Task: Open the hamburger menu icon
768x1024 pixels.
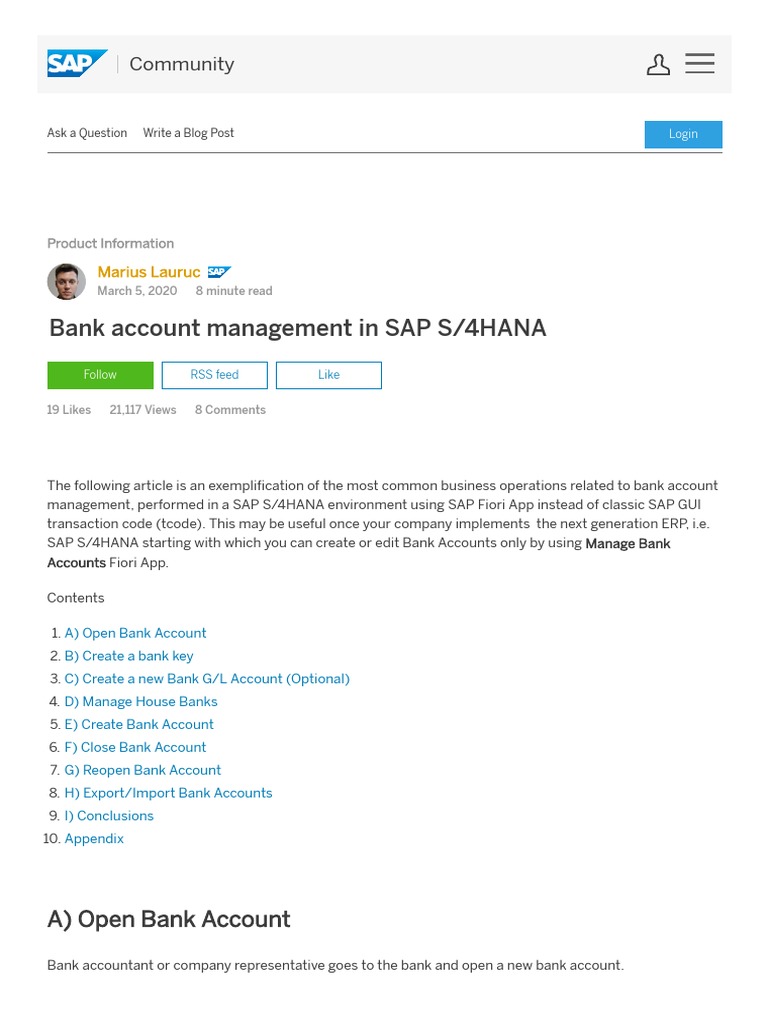Action: 700,64
